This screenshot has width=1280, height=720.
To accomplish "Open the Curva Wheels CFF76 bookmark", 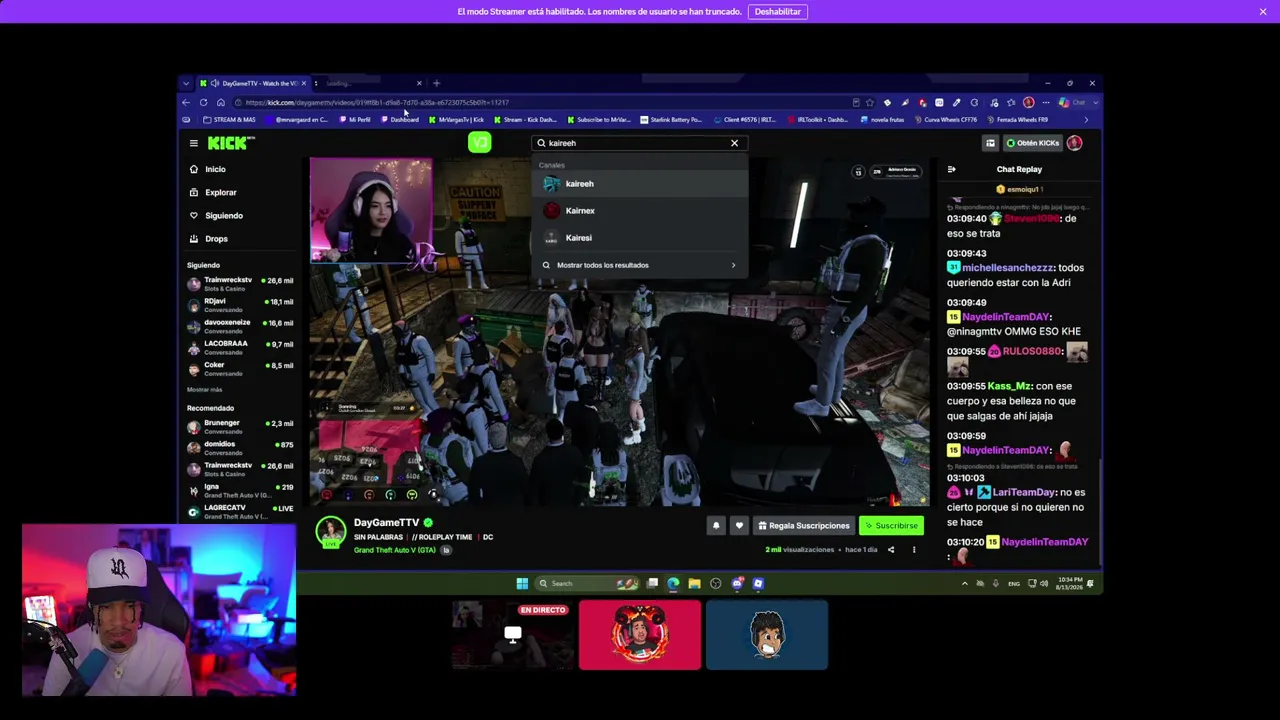I will click(x=946, y=120).
